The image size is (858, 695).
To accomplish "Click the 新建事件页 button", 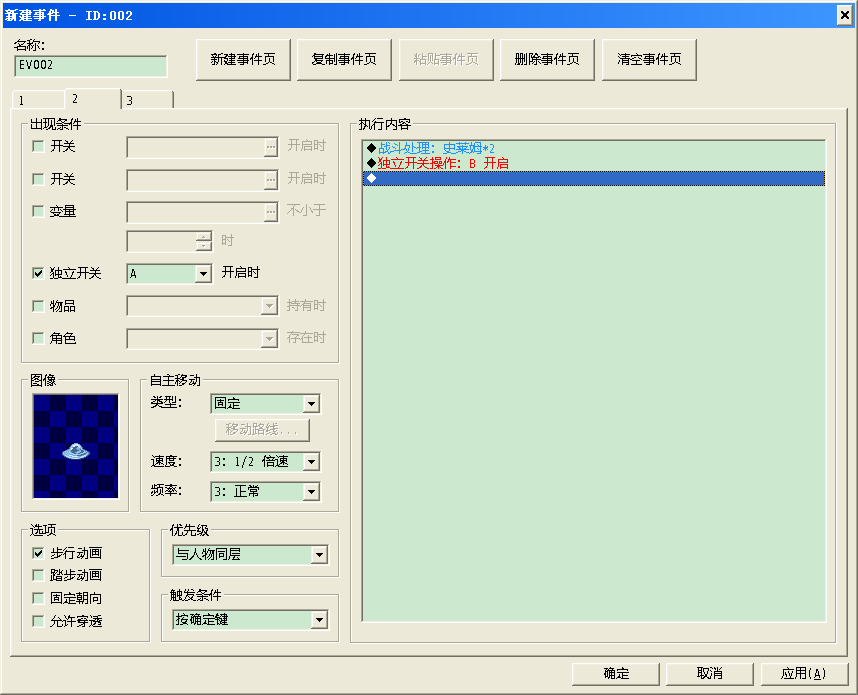I will pos(243,60).
